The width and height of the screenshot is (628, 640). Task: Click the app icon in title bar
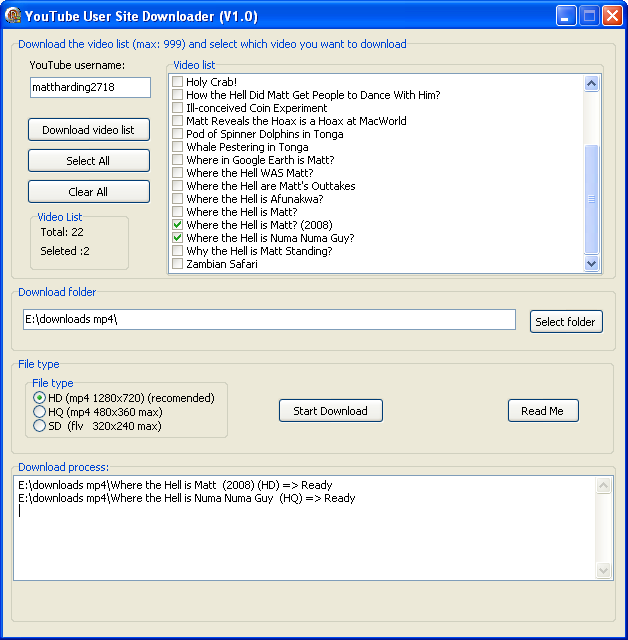click(x=13, y=16)
